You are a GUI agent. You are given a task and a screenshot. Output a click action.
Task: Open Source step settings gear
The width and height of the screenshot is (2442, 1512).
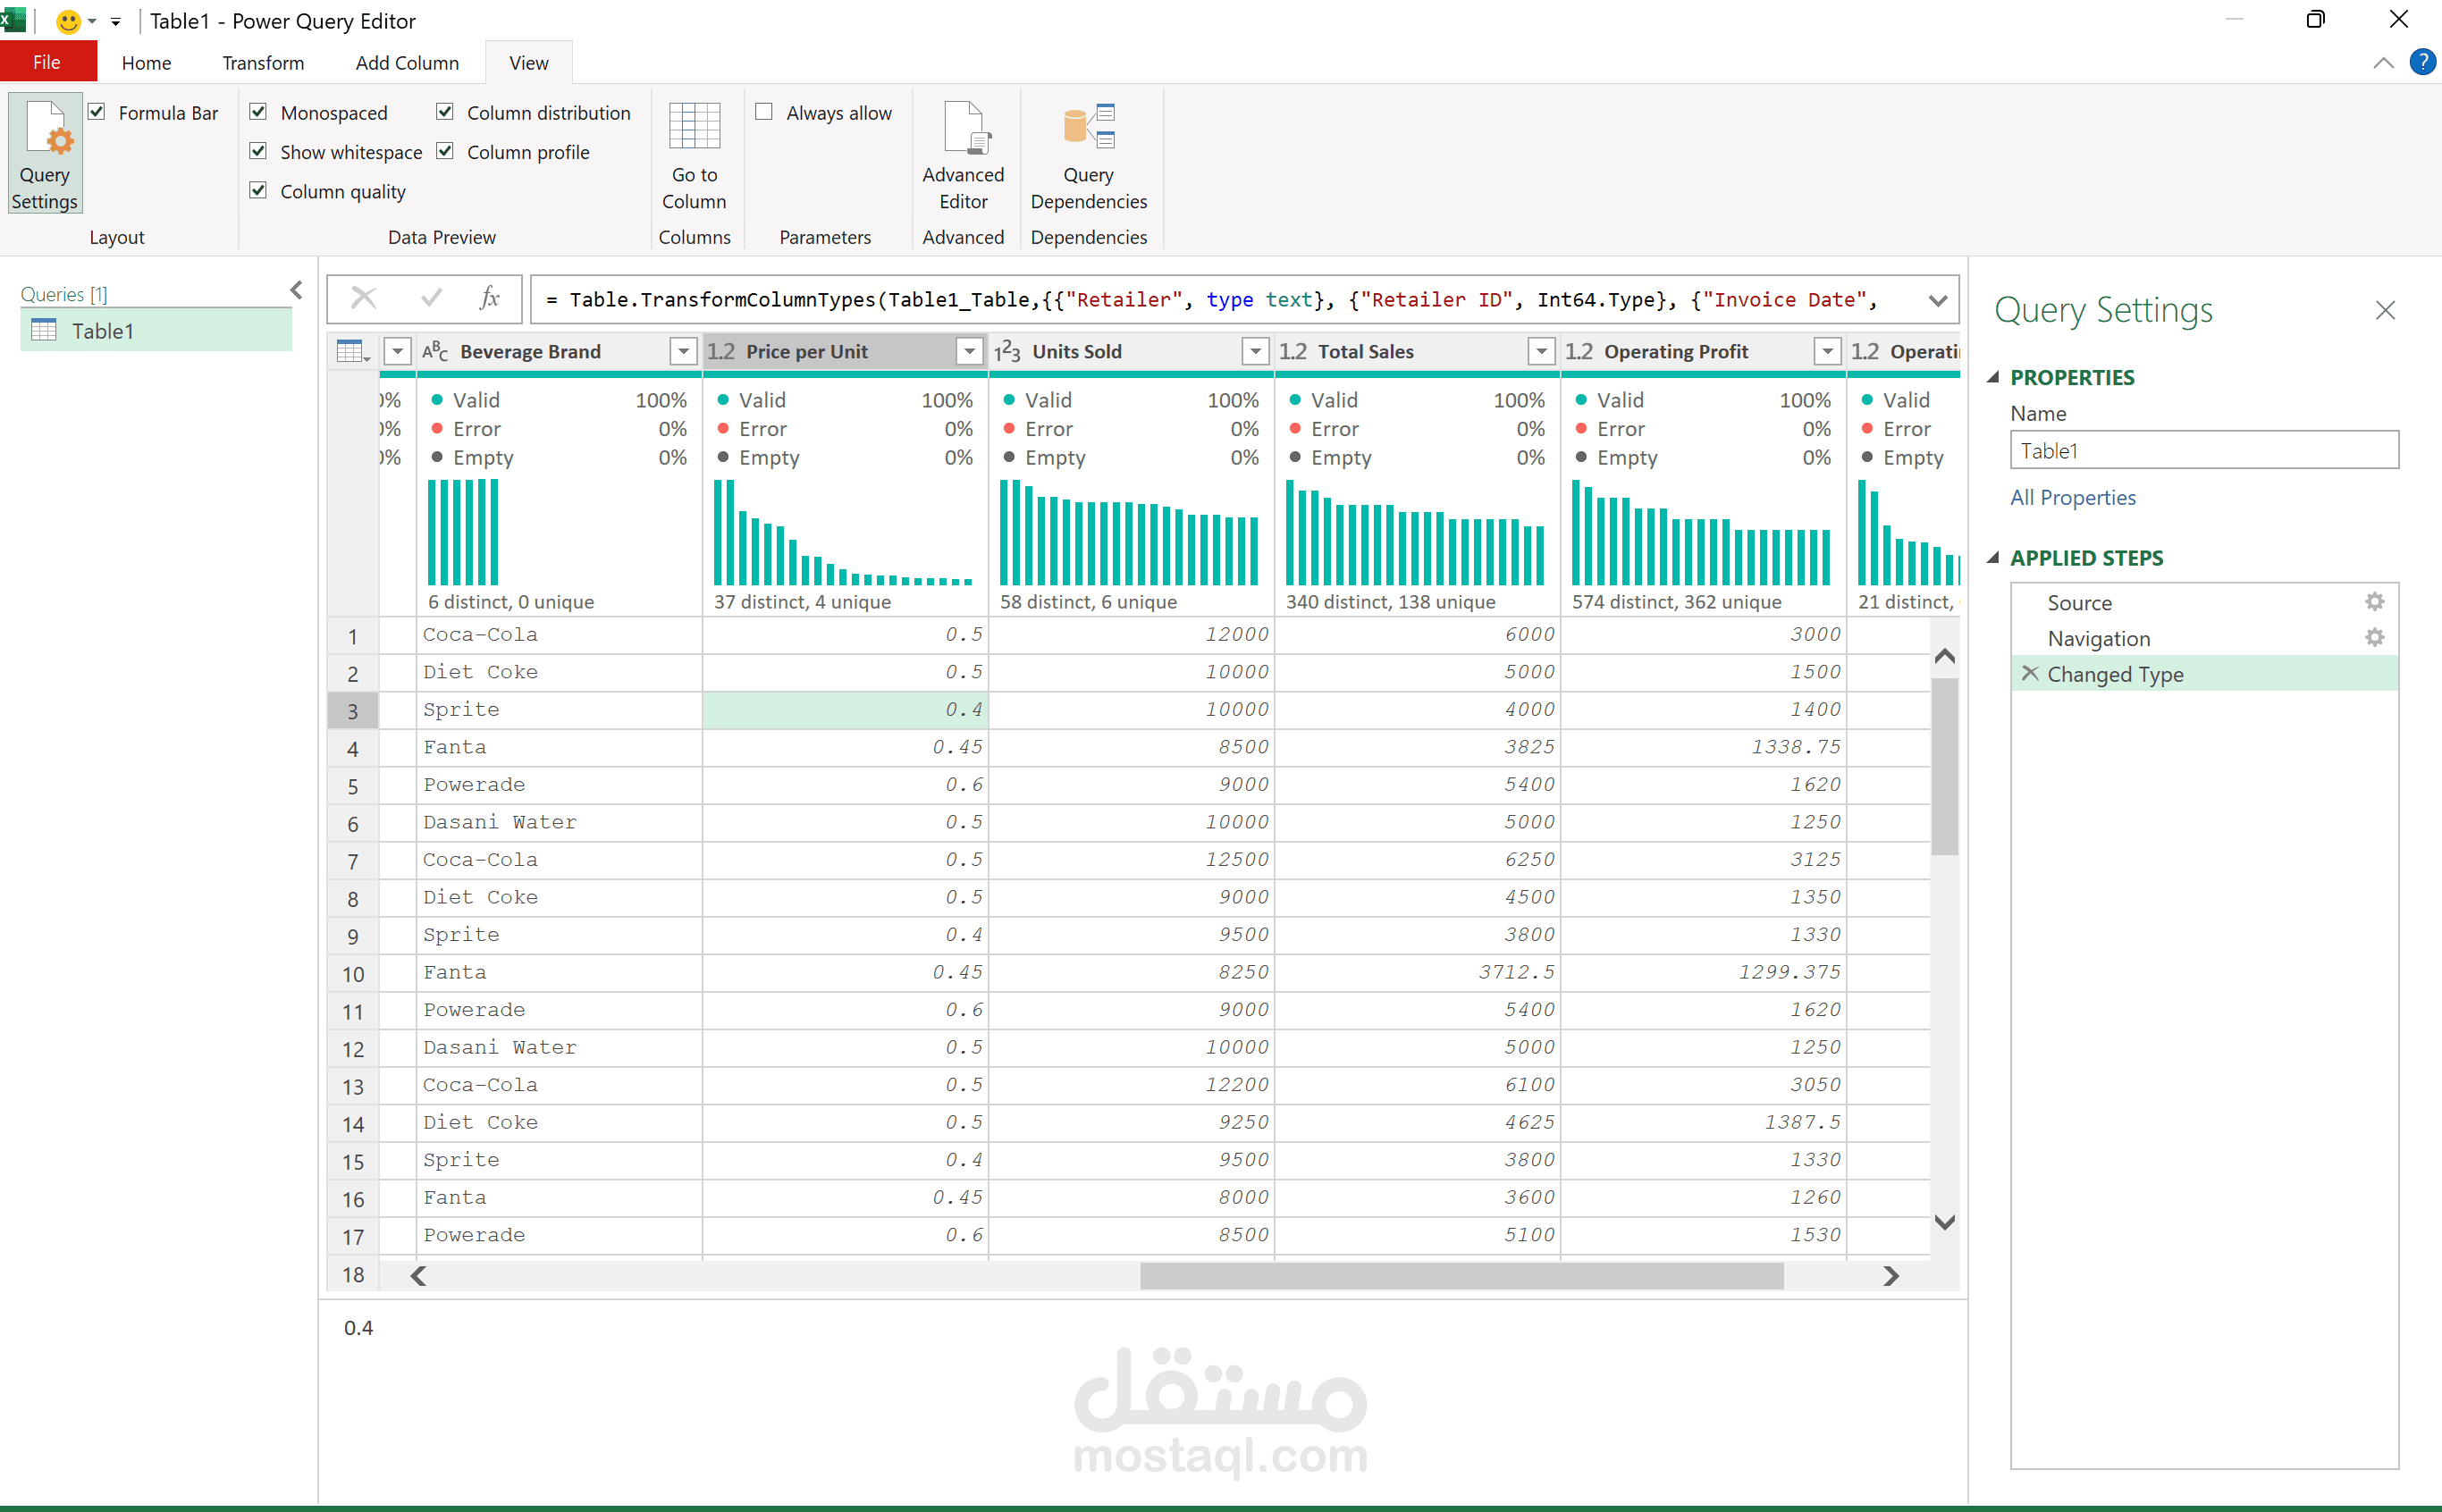click(x=2374, y=602)
